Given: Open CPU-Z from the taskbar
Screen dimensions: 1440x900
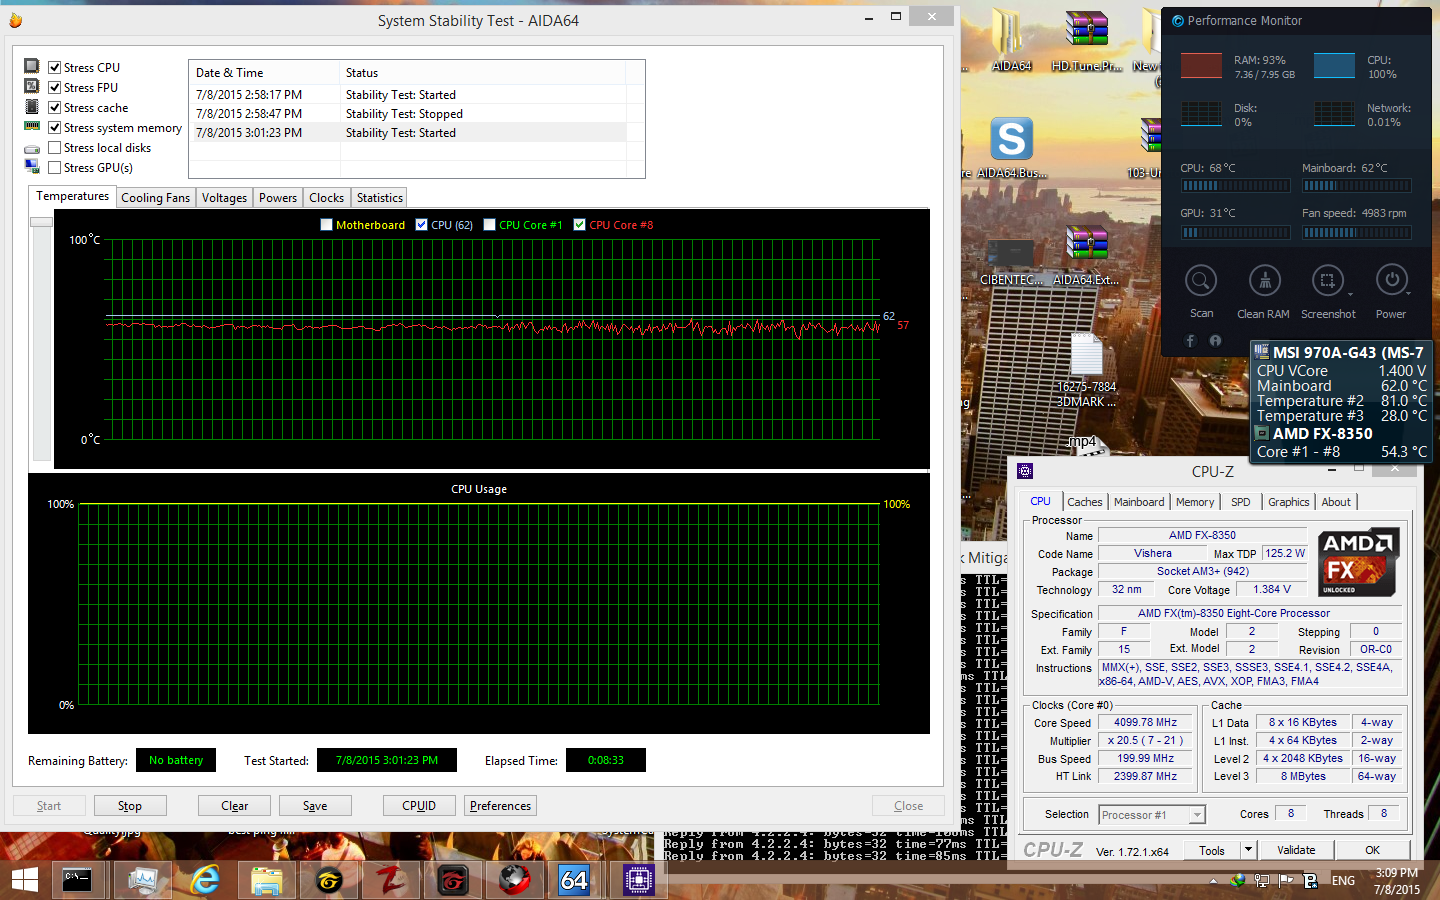Looking at the screenshot, I should point(637,881).
